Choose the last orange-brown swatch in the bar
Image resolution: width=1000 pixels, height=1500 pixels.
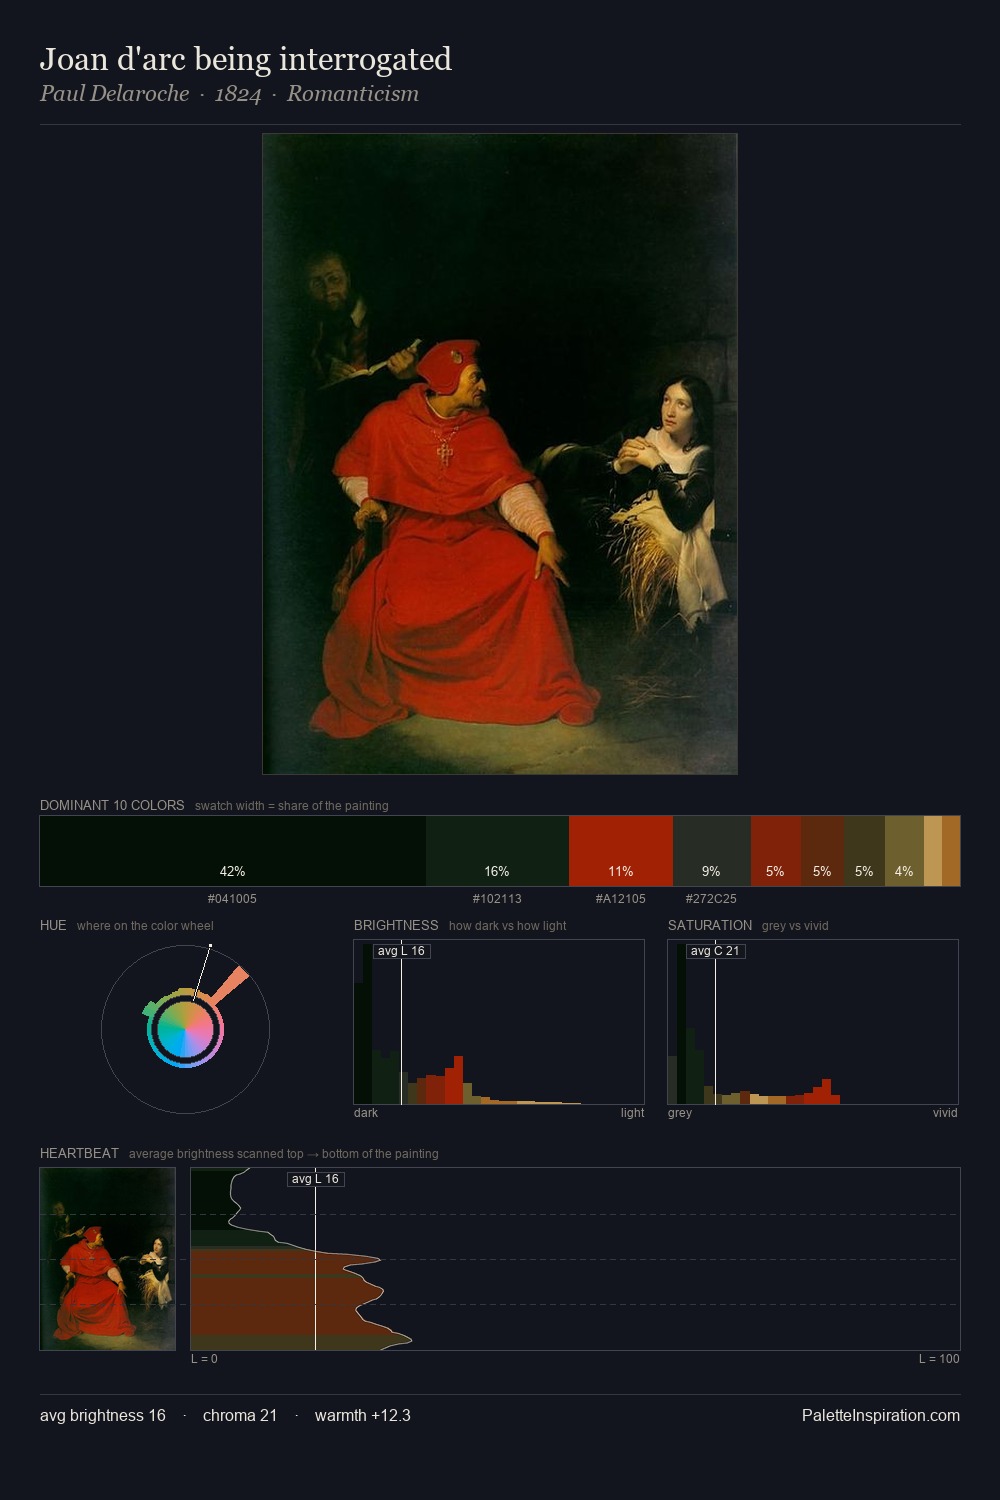click(951, 851)
